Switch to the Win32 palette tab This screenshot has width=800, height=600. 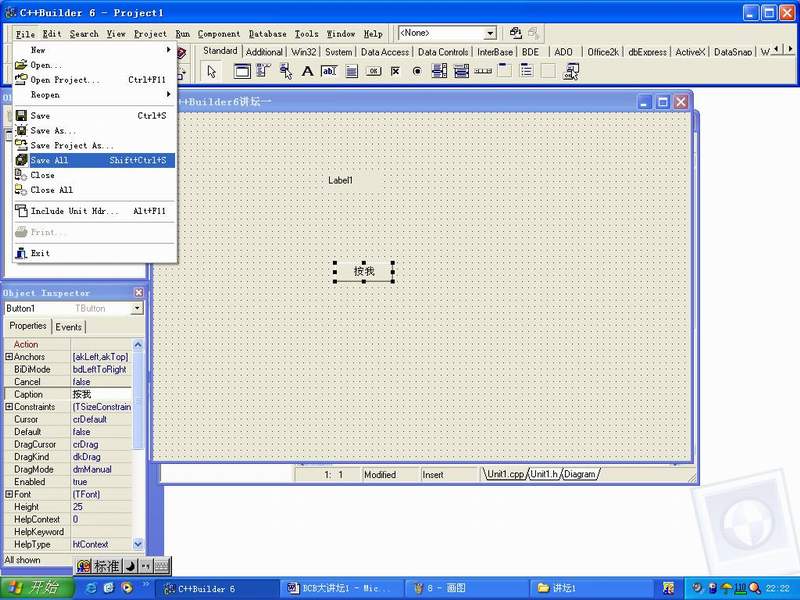coord(304,52)
